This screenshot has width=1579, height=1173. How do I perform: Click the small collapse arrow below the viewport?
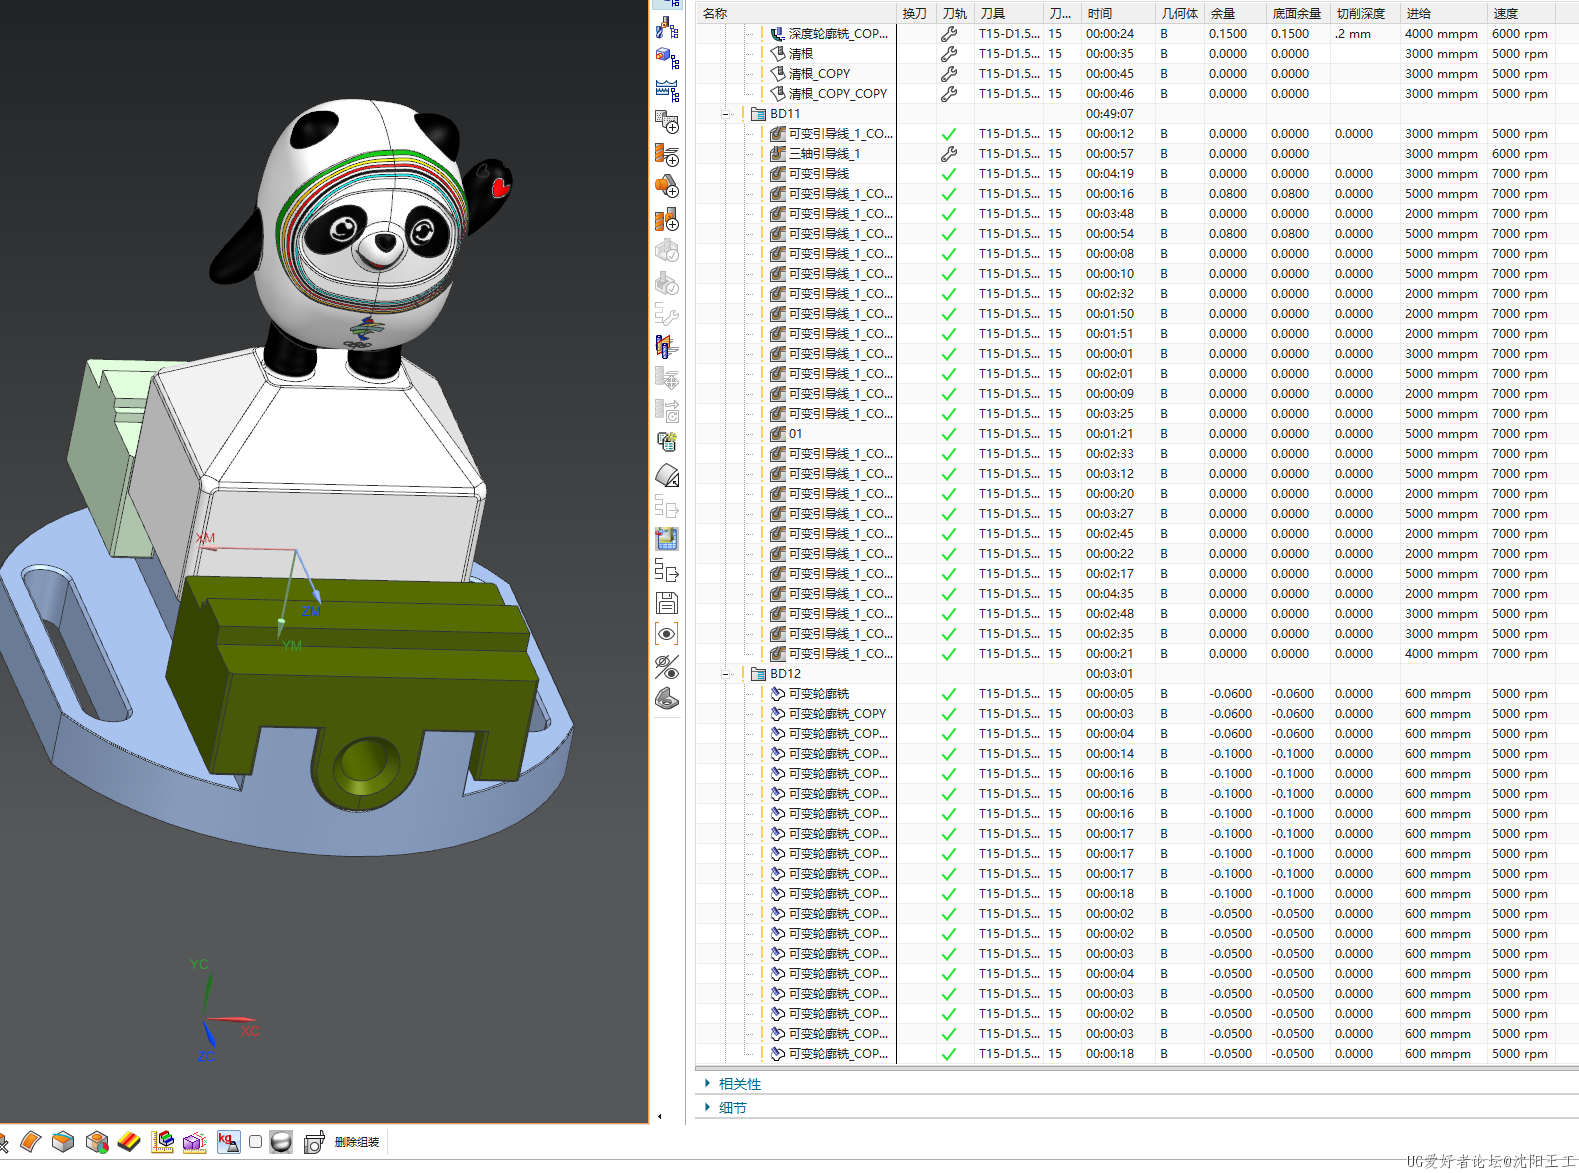[x=659, y=1117]
